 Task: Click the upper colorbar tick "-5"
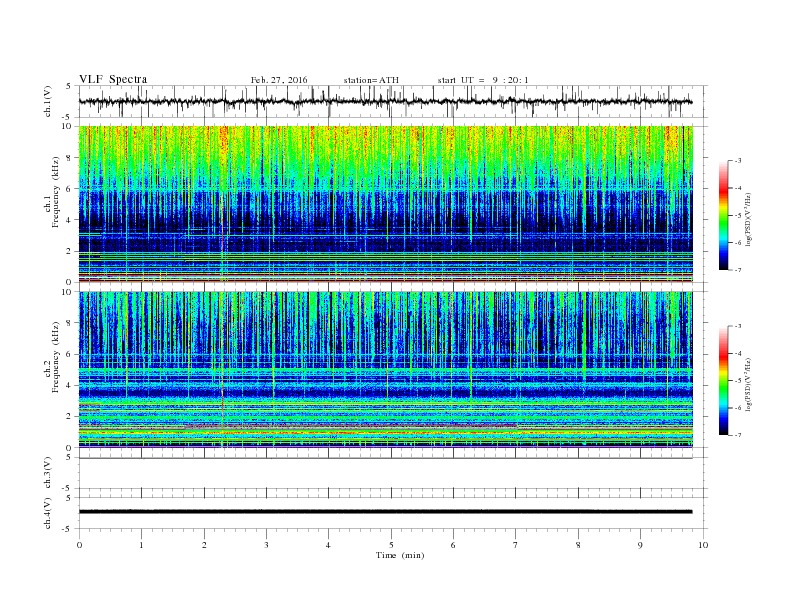tap(738, 215)
